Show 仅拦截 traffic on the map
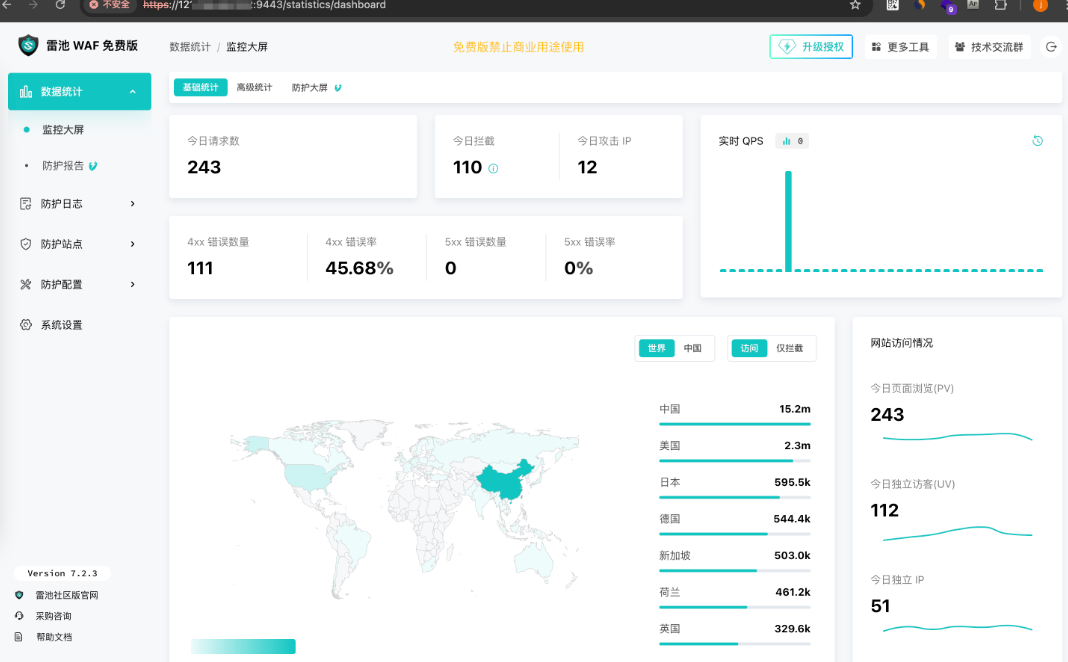This screenshot has height=662, width=1068. point(789,348)
